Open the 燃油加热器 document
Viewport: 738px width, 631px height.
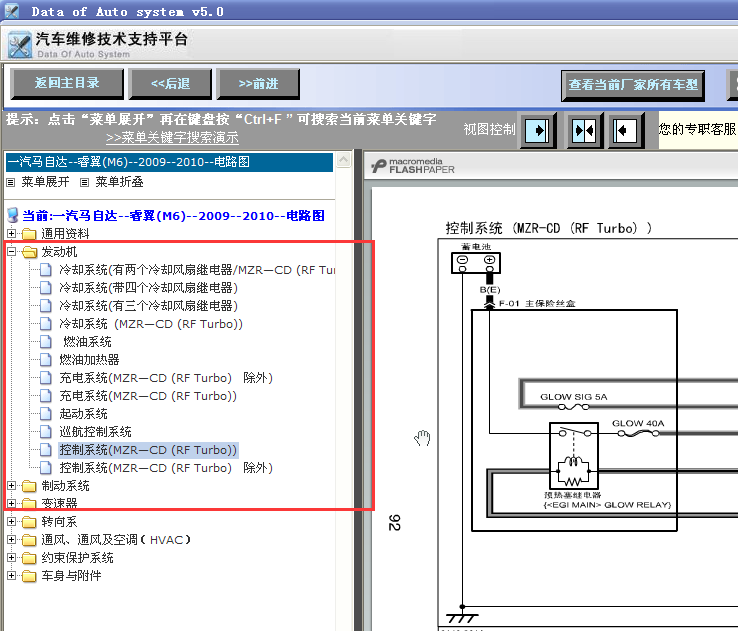tap(89, 360)
